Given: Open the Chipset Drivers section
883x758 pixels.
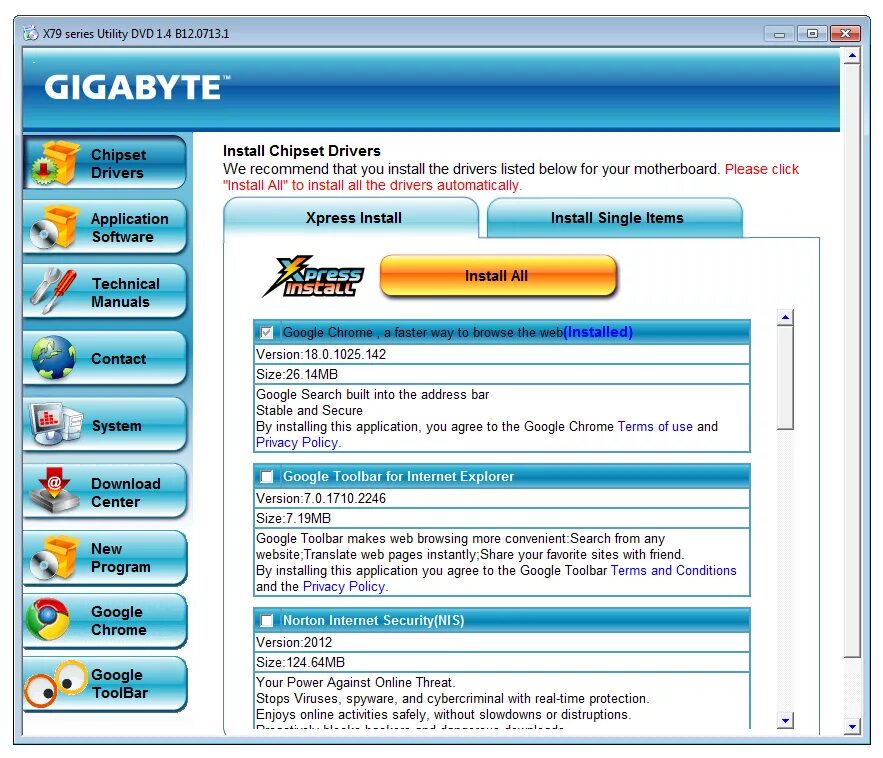Looking at the screenshot, I should tap(105, 163).
